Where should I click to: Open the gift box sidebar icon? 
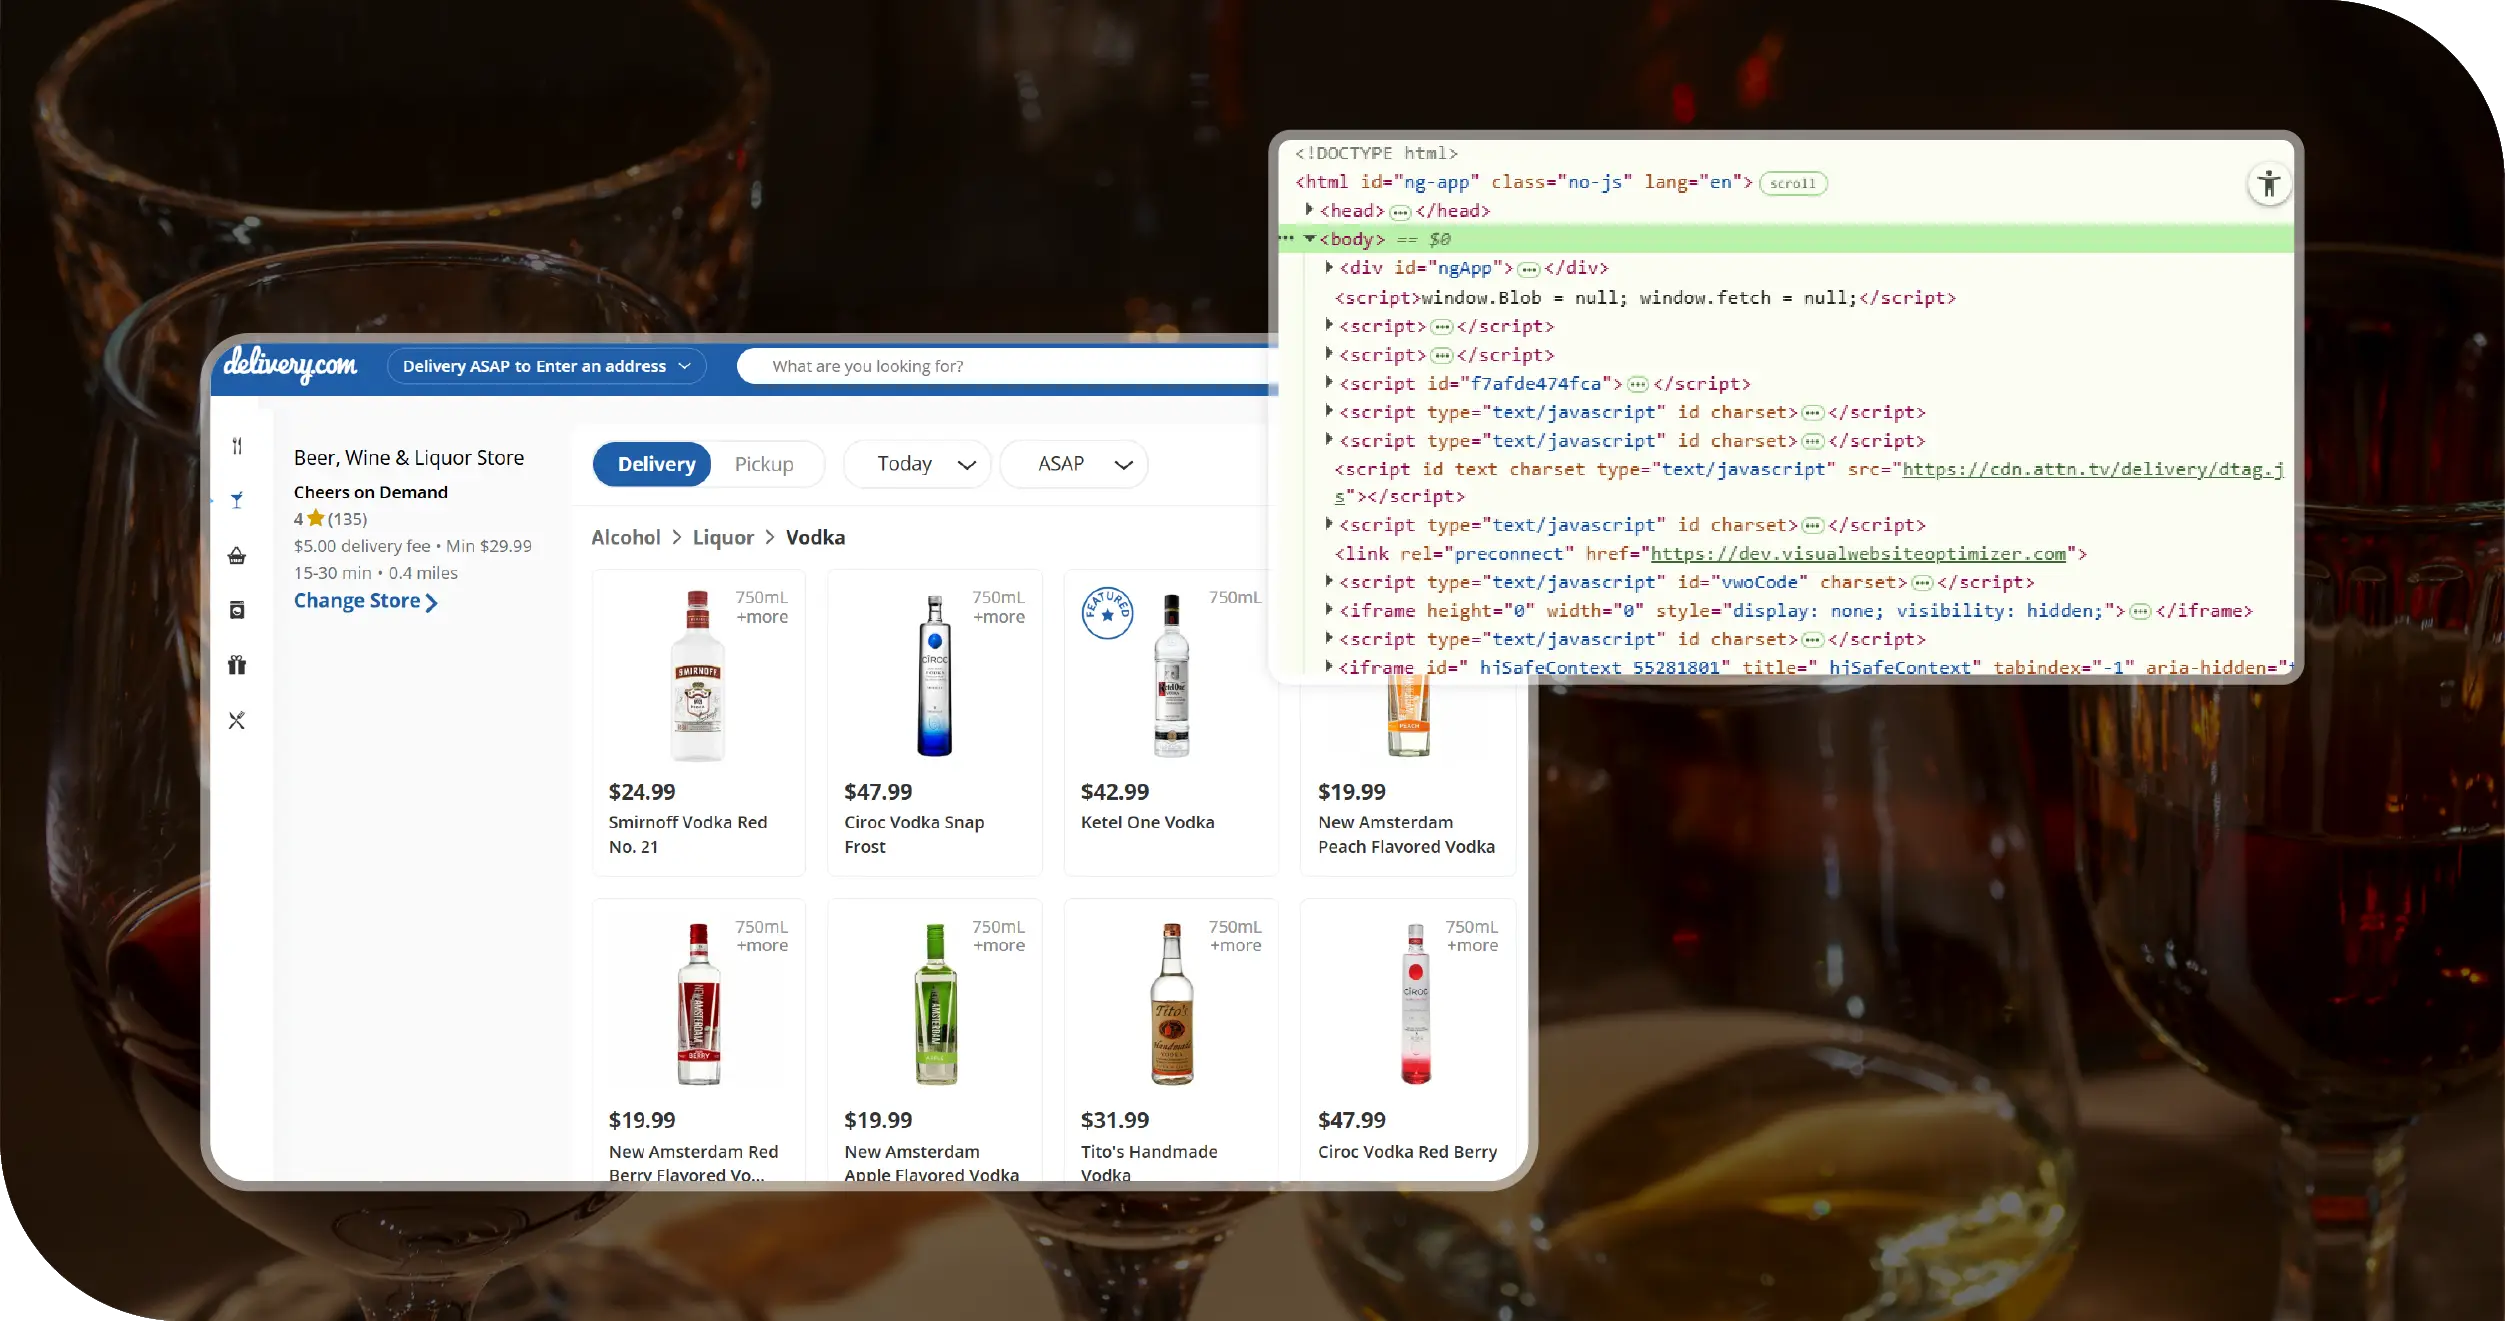237,665
